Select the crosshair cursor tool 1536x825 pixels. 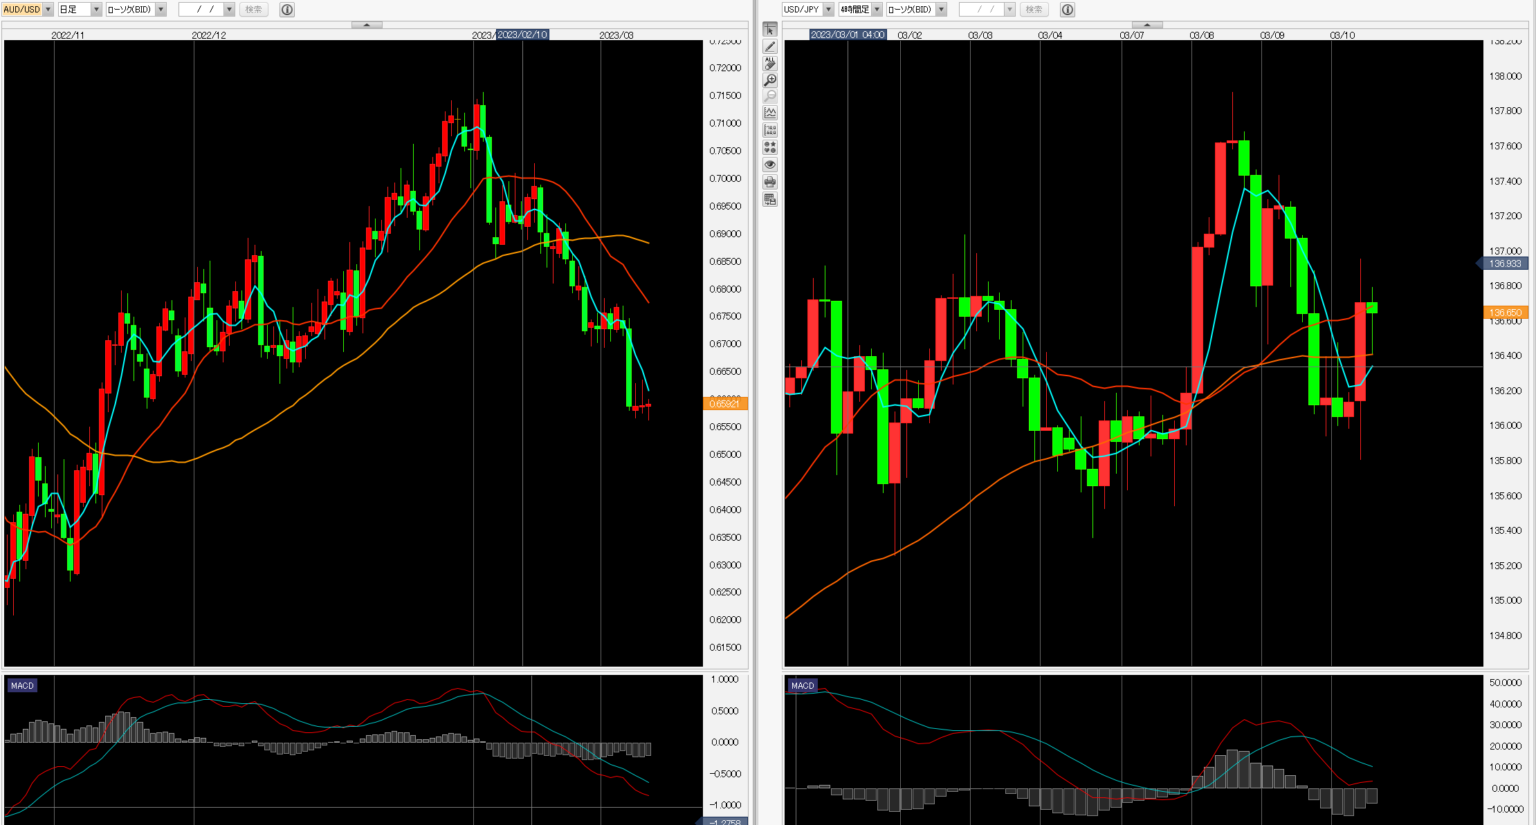770,30
